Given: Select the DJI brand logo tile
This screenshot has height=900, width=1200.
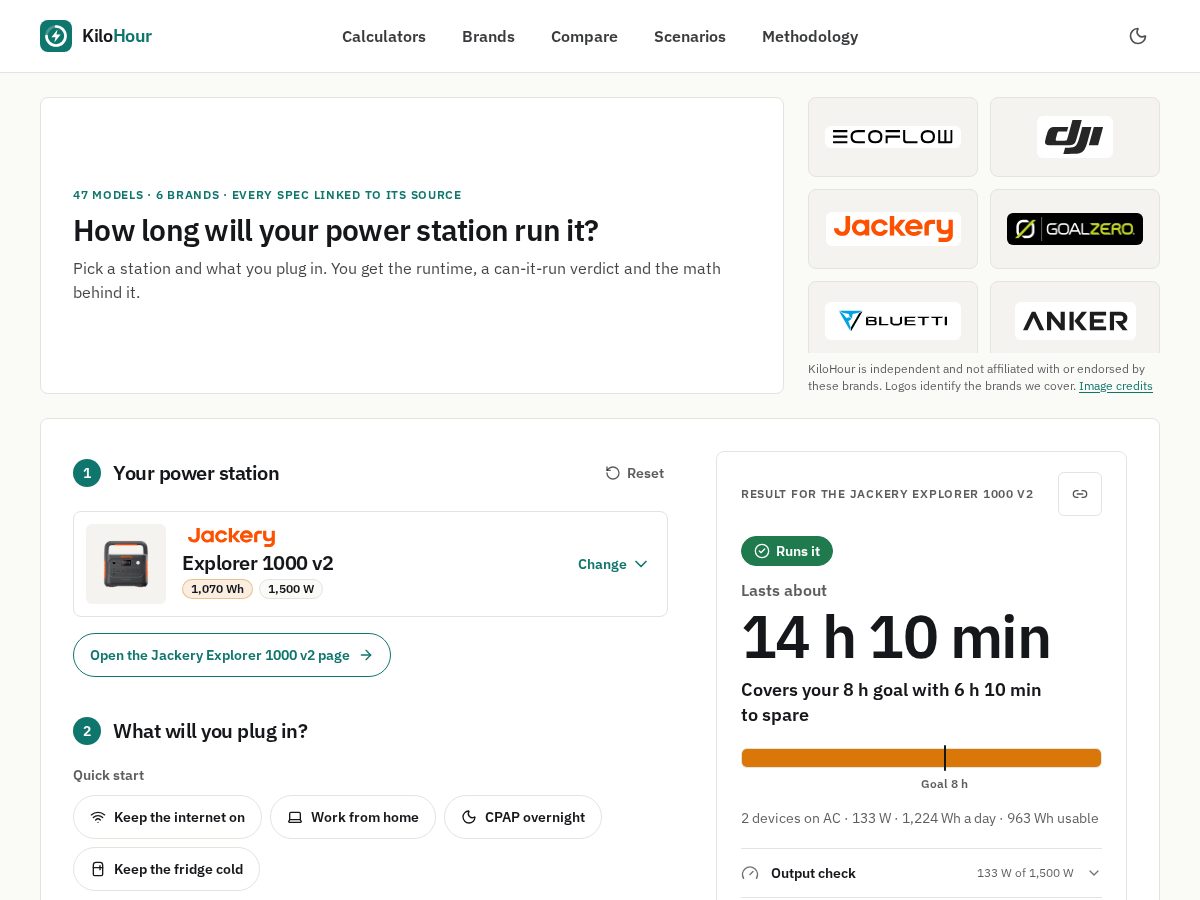Looking at the screenshot, I should 1075,137.
